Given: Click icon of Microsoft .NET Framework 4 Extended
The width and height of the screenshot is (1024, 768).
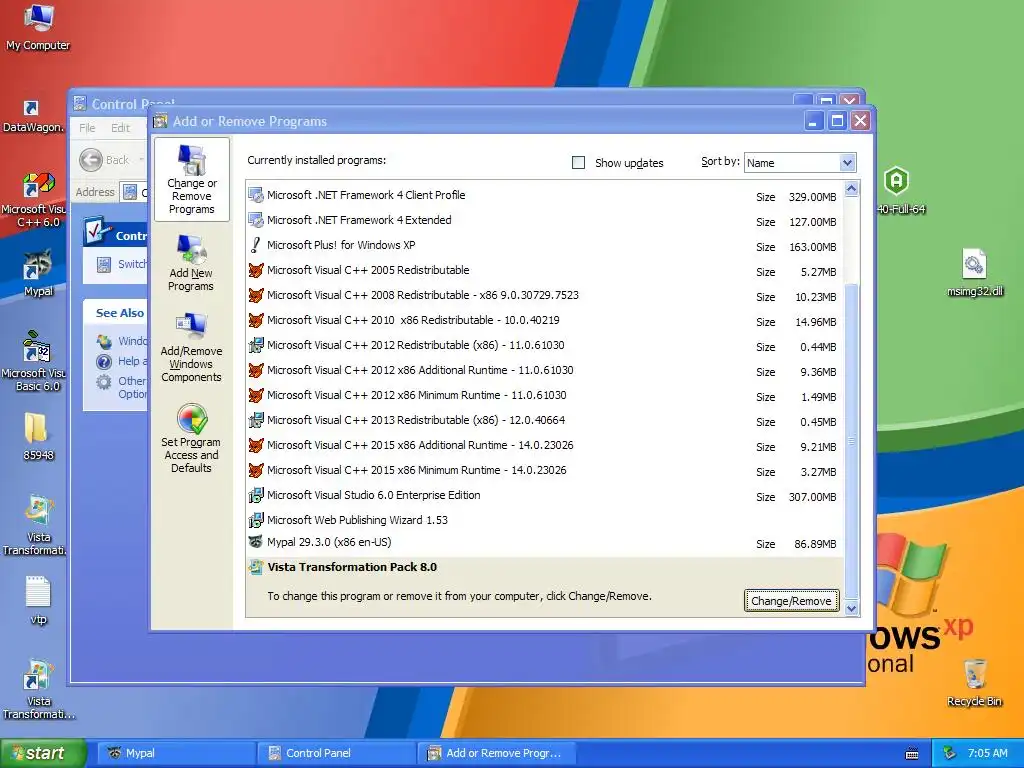Looking at the screenshot, I should 256,220.
